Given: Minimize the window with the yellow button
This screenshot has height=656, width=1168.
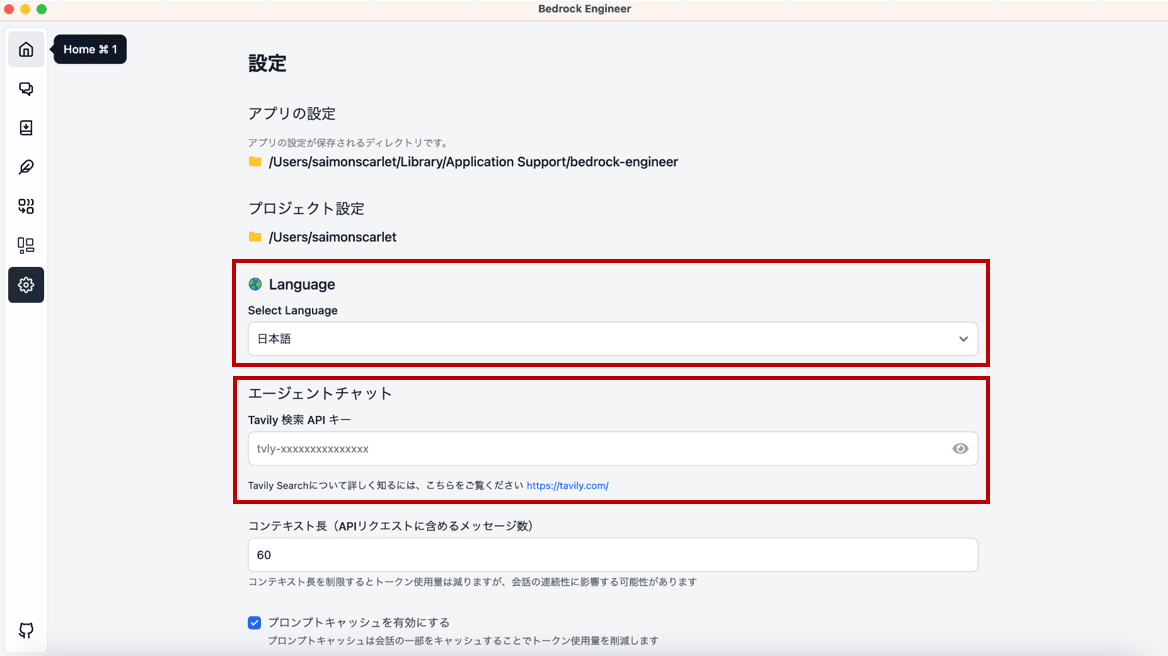Looking at the screenshot, I should [x=25, y=9].
